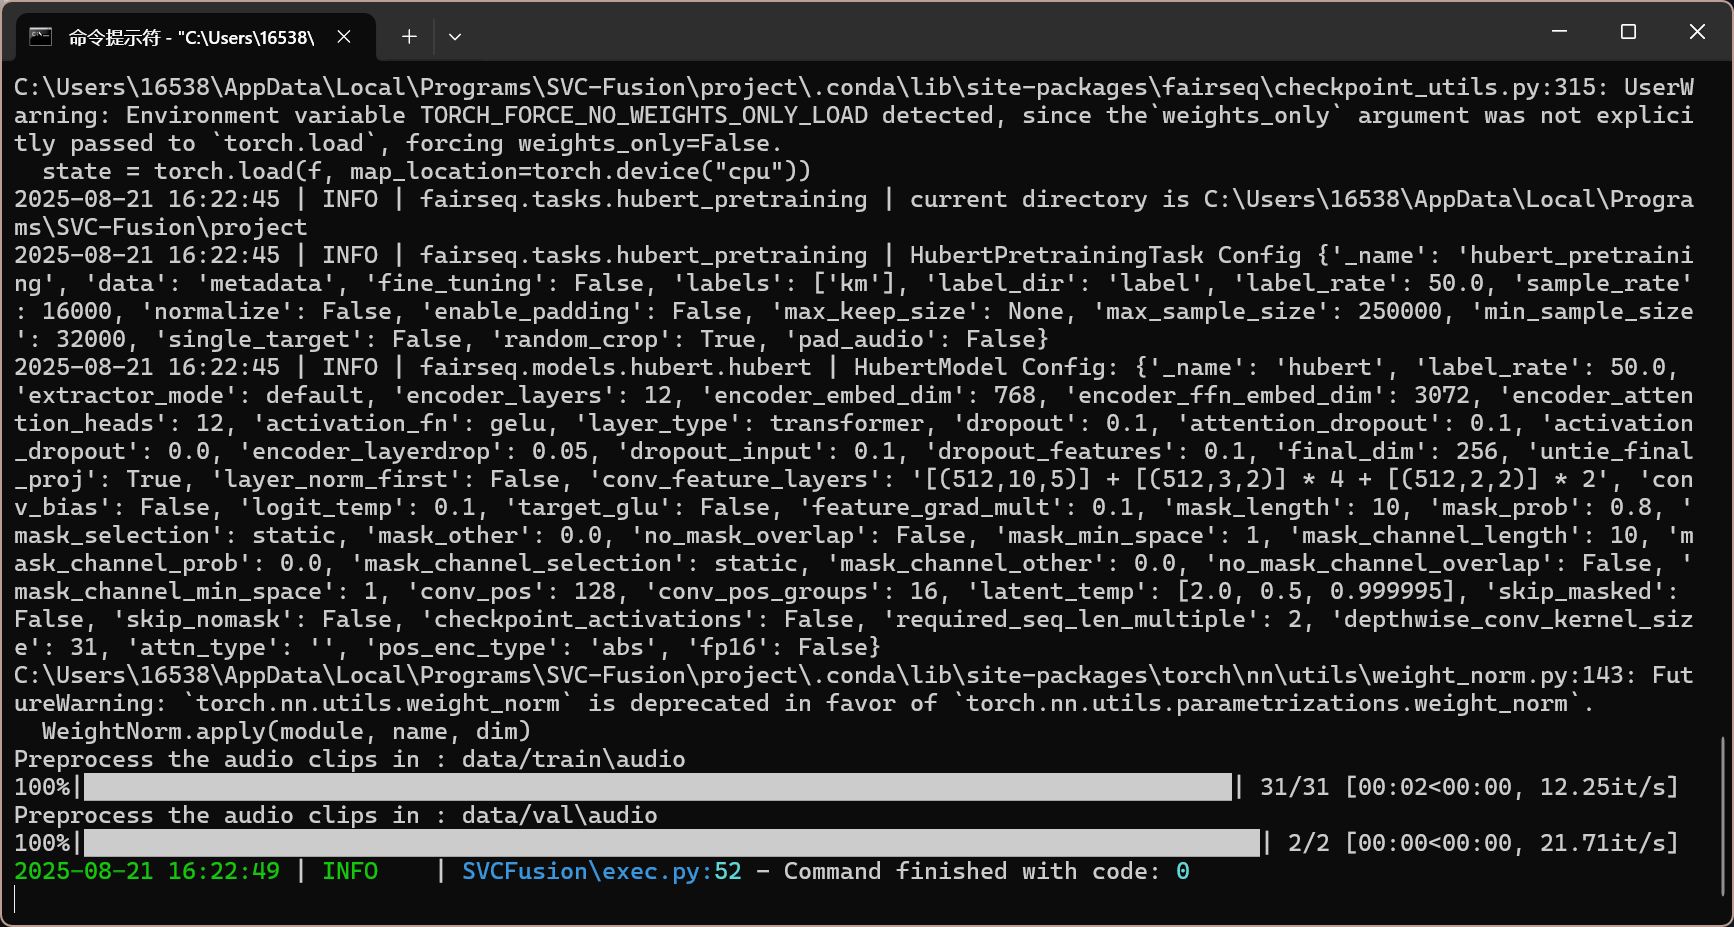Close the 命令提示符 tab
Screen dimensions: 1734x927
pos(344,37)
